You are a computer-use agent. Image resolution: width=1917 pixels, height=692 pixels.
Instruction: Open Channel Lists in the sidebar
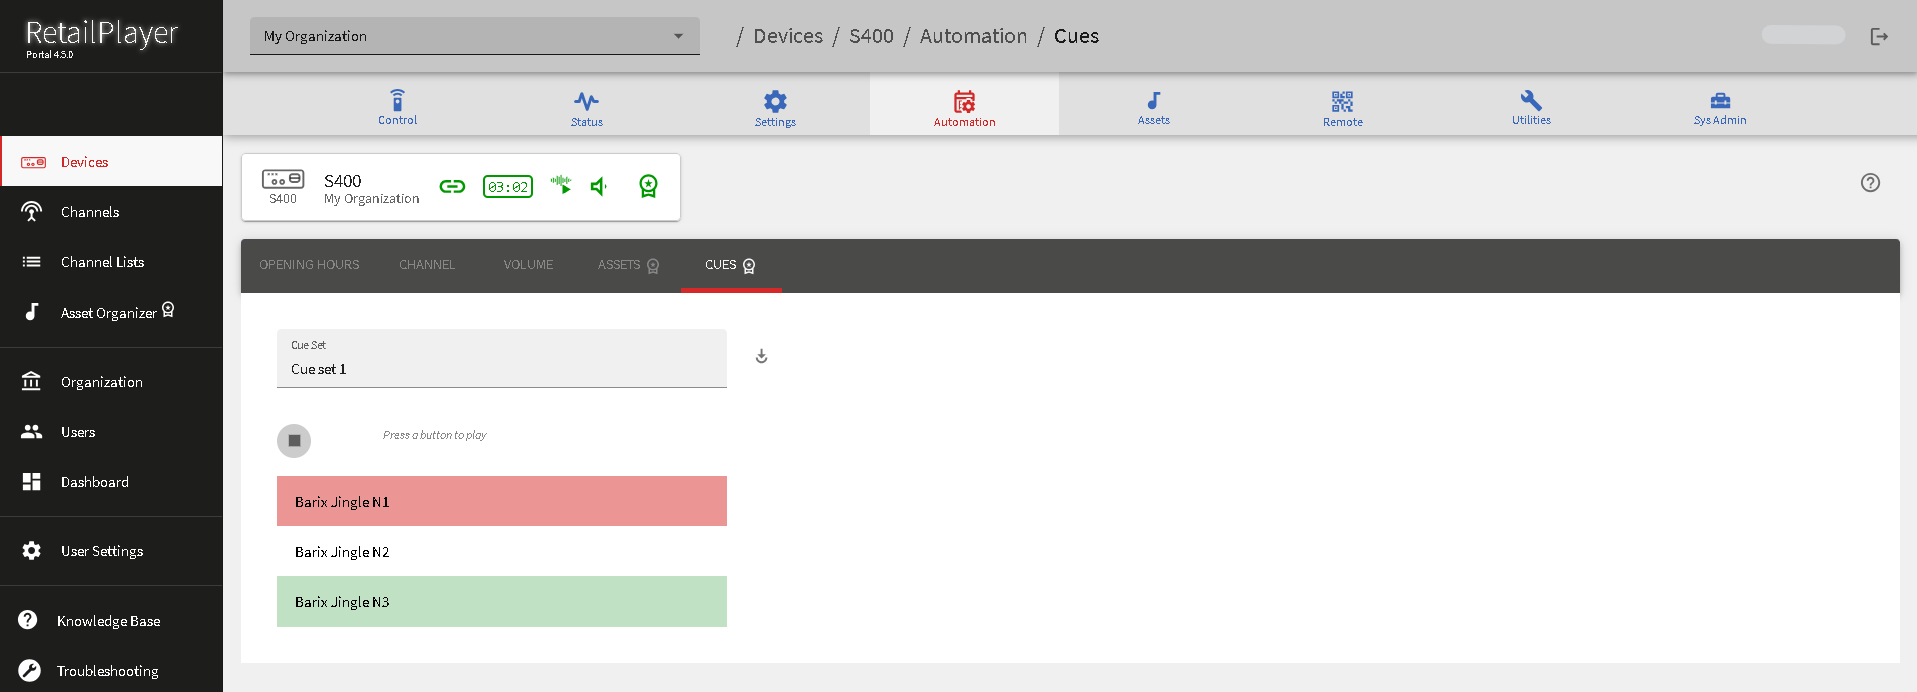(x=102, y=262)
